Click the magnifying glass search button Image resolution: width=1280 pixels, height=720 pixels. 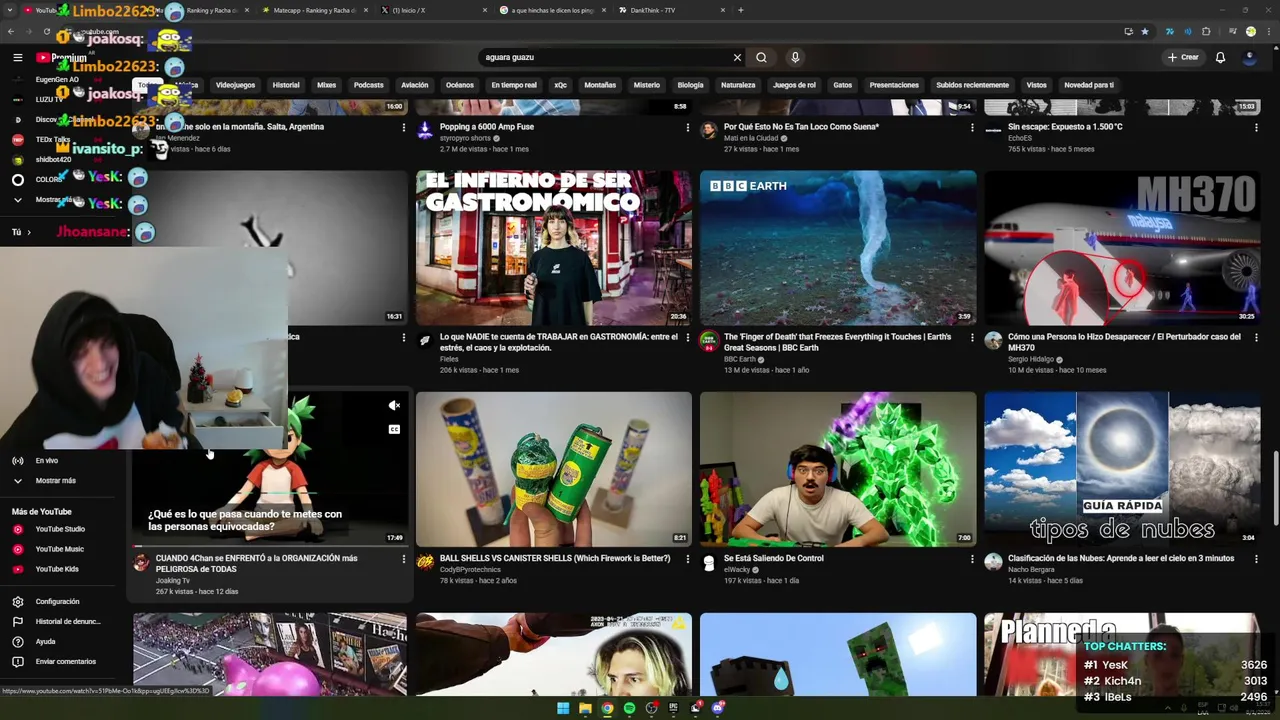(761, 57)
